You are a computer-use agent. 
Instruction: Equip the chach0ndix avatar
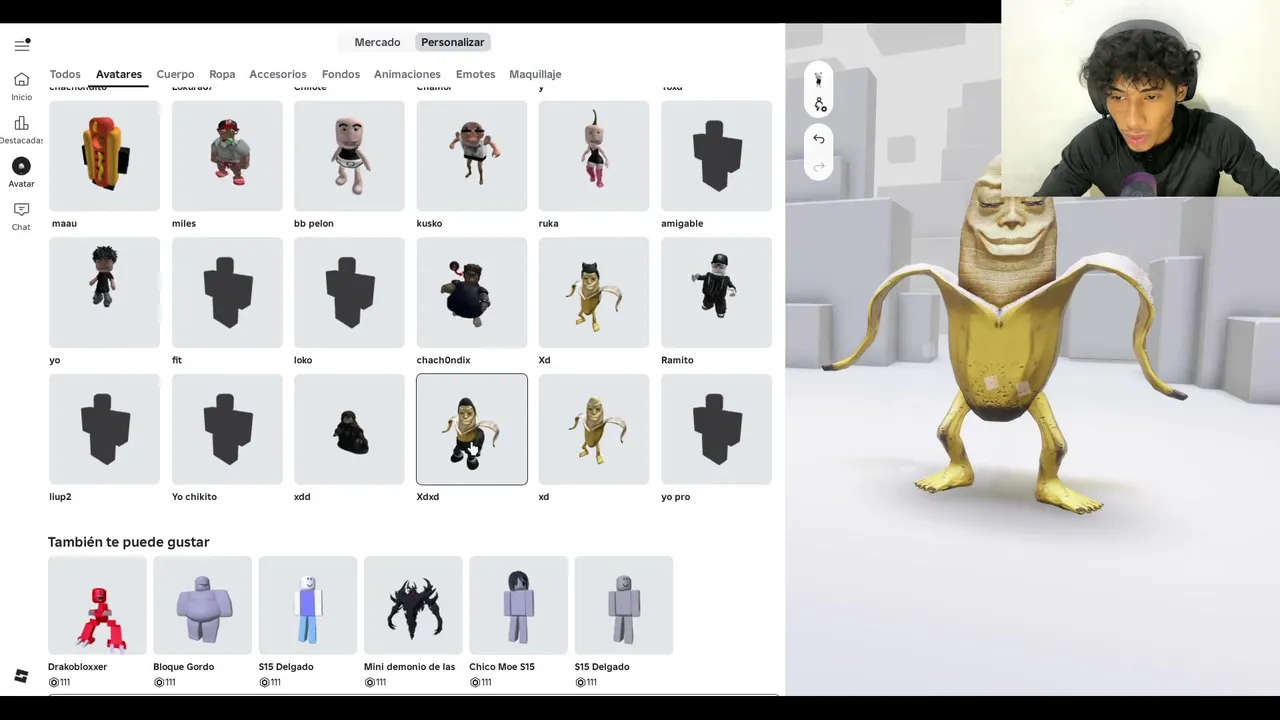coord(472,293)
